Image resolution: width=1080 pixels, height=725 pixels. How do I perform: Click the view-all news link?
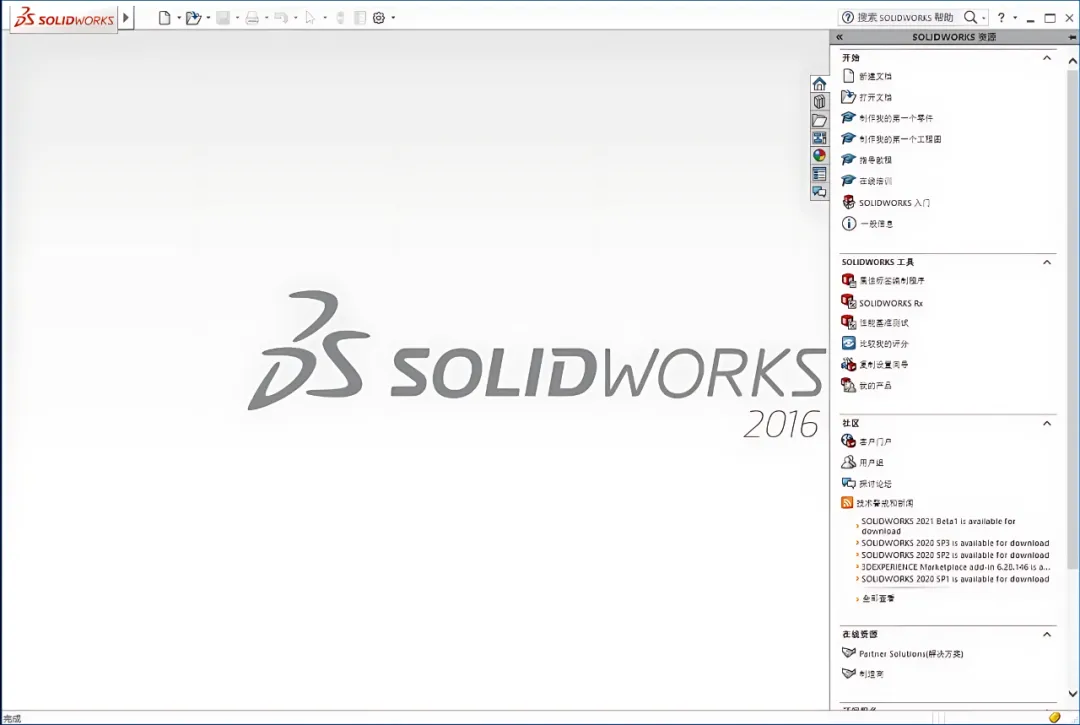tap(878, 599)
